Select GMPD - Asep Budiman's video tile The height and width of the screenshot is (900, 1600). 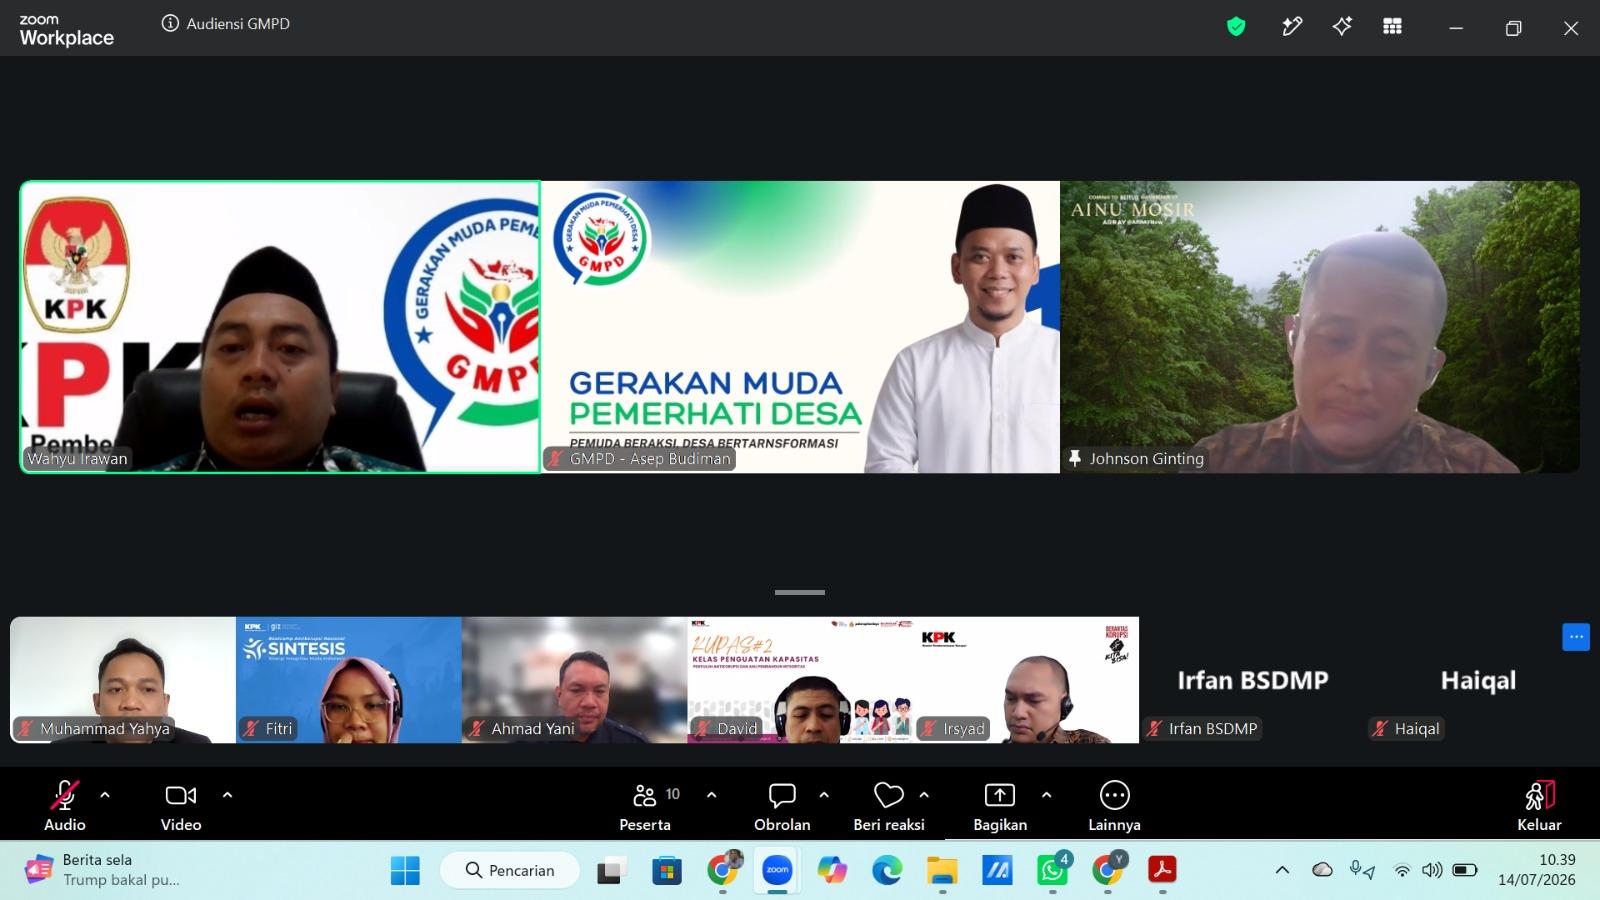[800, 327]
